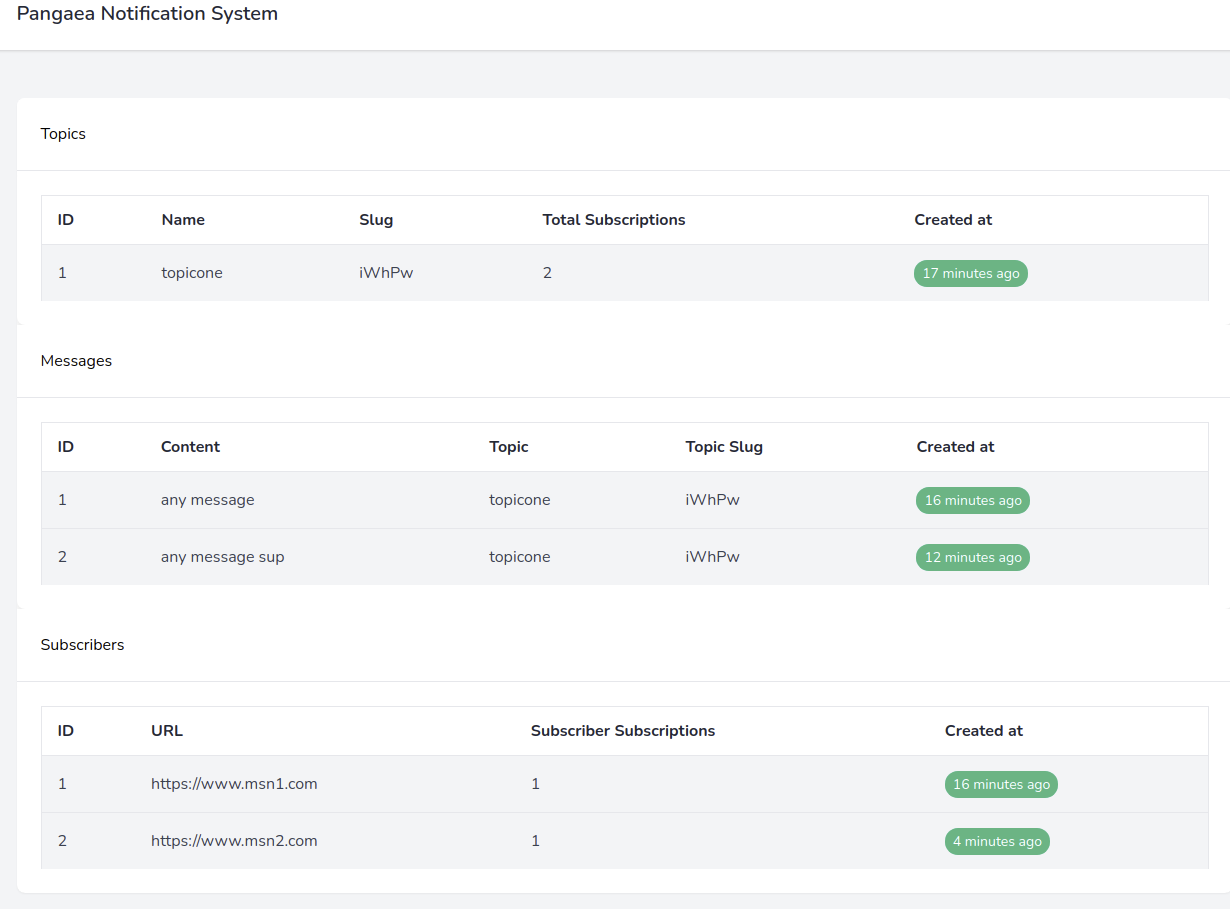
Task: Select the Subscribers section header
Action: 82,644
